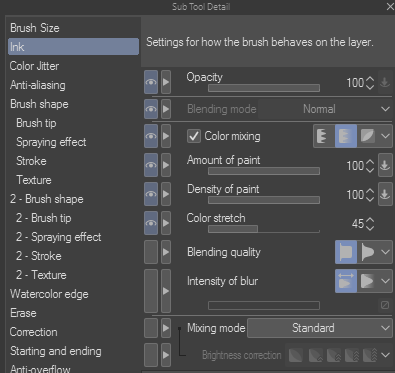395x373 pixels.
Task: Select second Blending quality icon
Action: 368,252
